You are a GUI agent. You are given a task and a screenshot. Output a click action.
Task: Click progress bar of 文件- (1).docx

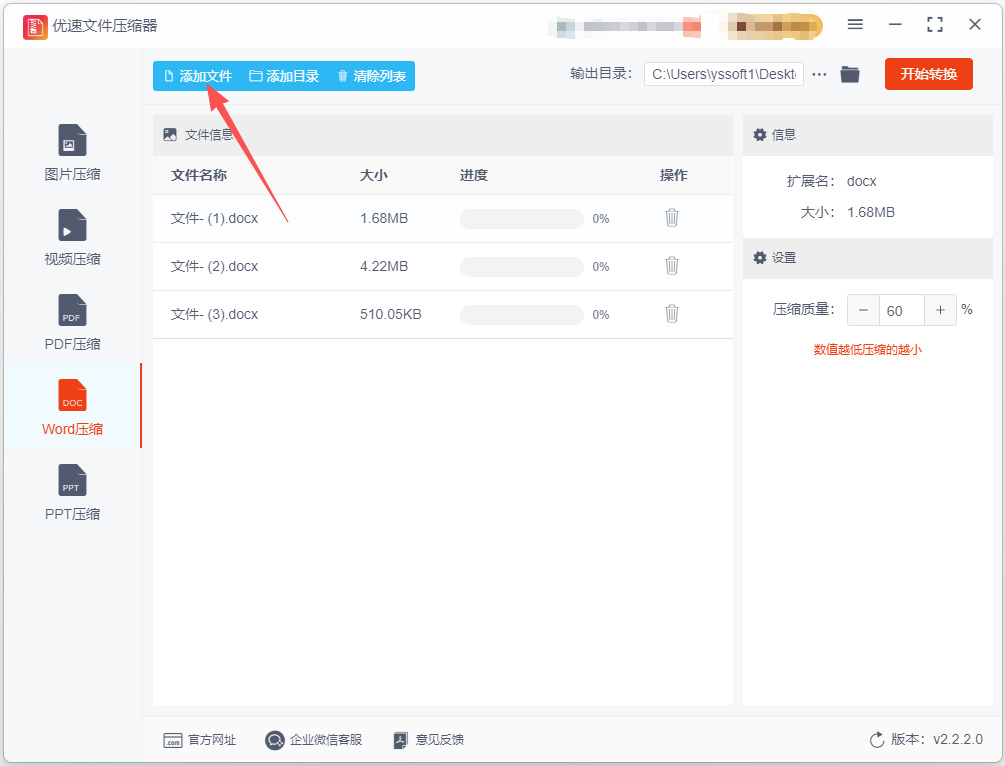[x=522, y=219]
